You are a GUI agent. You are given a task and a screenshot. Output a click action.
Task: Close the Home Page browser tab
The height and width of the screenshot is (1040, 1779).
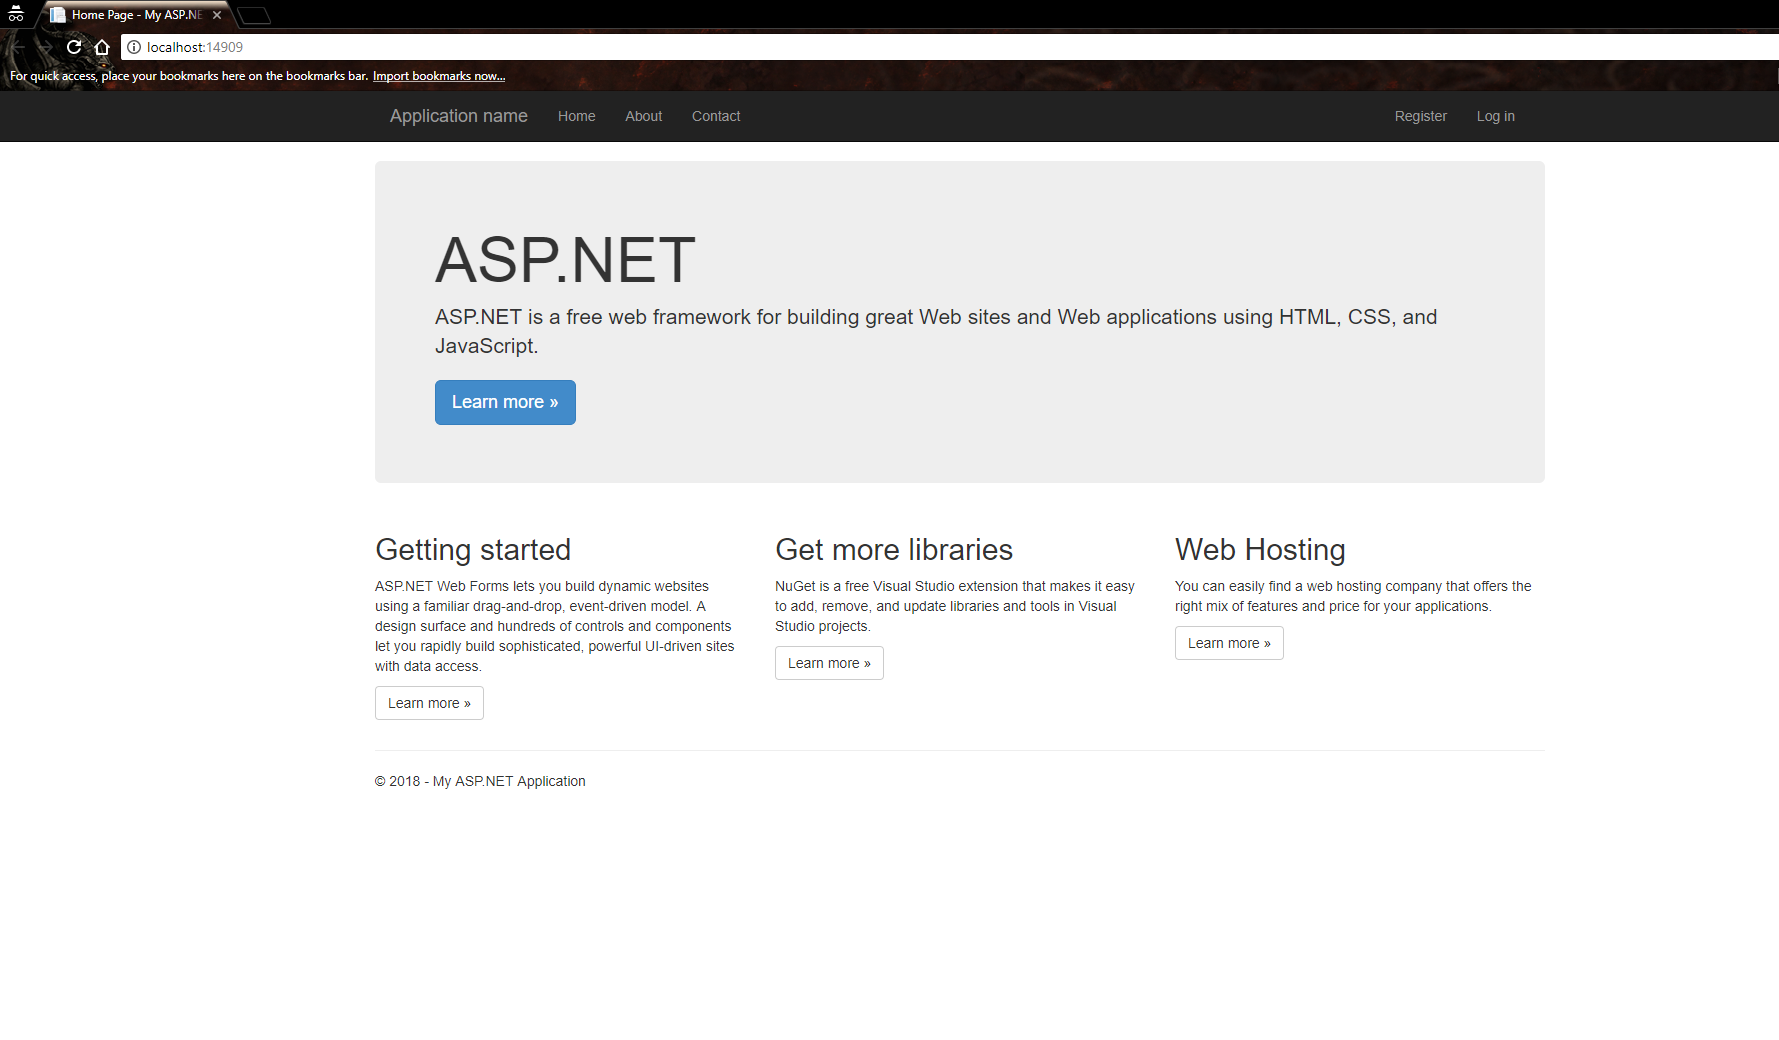click(217, 15)
